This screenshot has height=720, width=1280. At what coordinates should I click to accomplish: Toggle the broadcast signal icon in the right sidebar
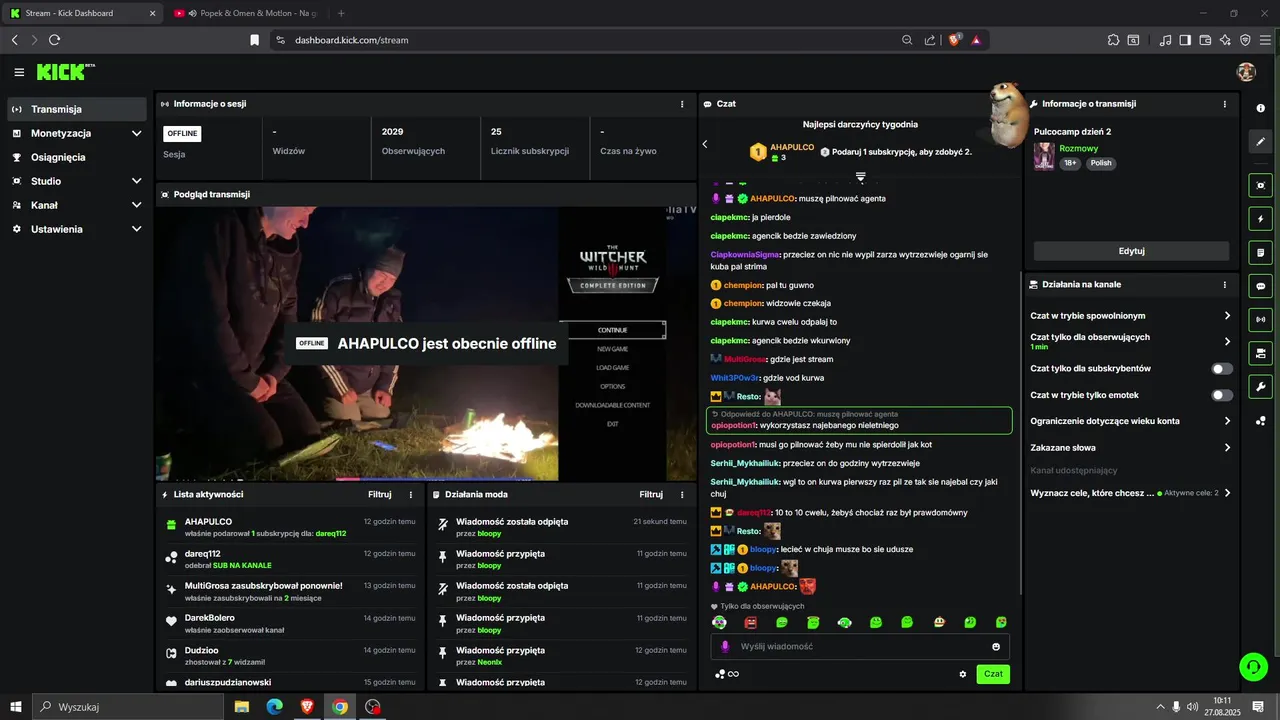pos(1260,320)
